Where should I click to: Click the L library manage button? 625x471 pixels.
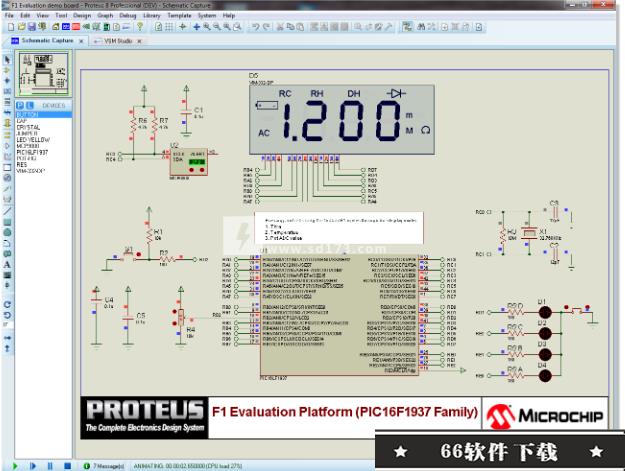tap(29, 105)
